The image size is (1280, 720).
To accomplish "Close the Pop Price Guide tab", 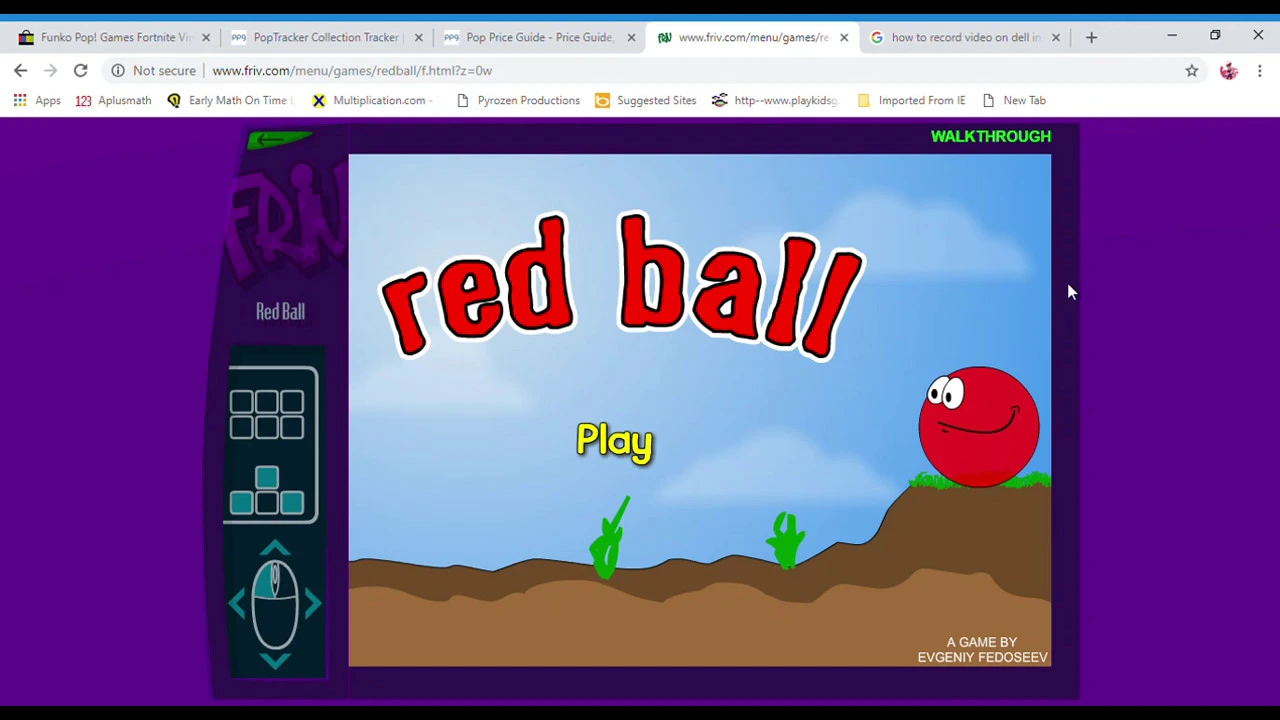I will pyautogui.click(x=631, y=37).
